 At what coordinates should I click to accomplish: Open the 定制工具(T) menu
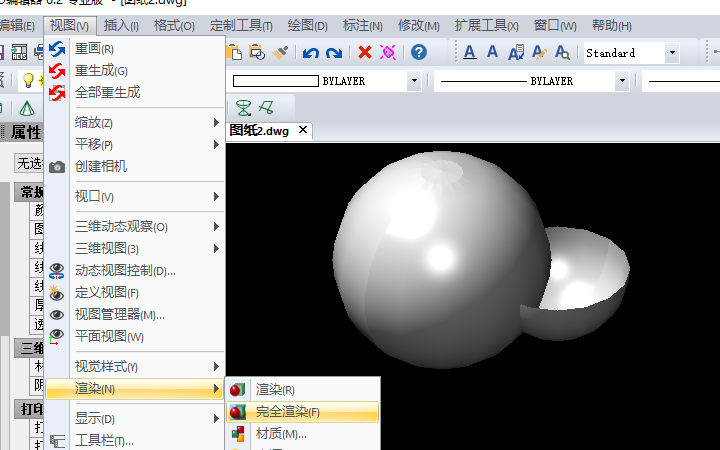pyautogui.click(x=241, y=26)
